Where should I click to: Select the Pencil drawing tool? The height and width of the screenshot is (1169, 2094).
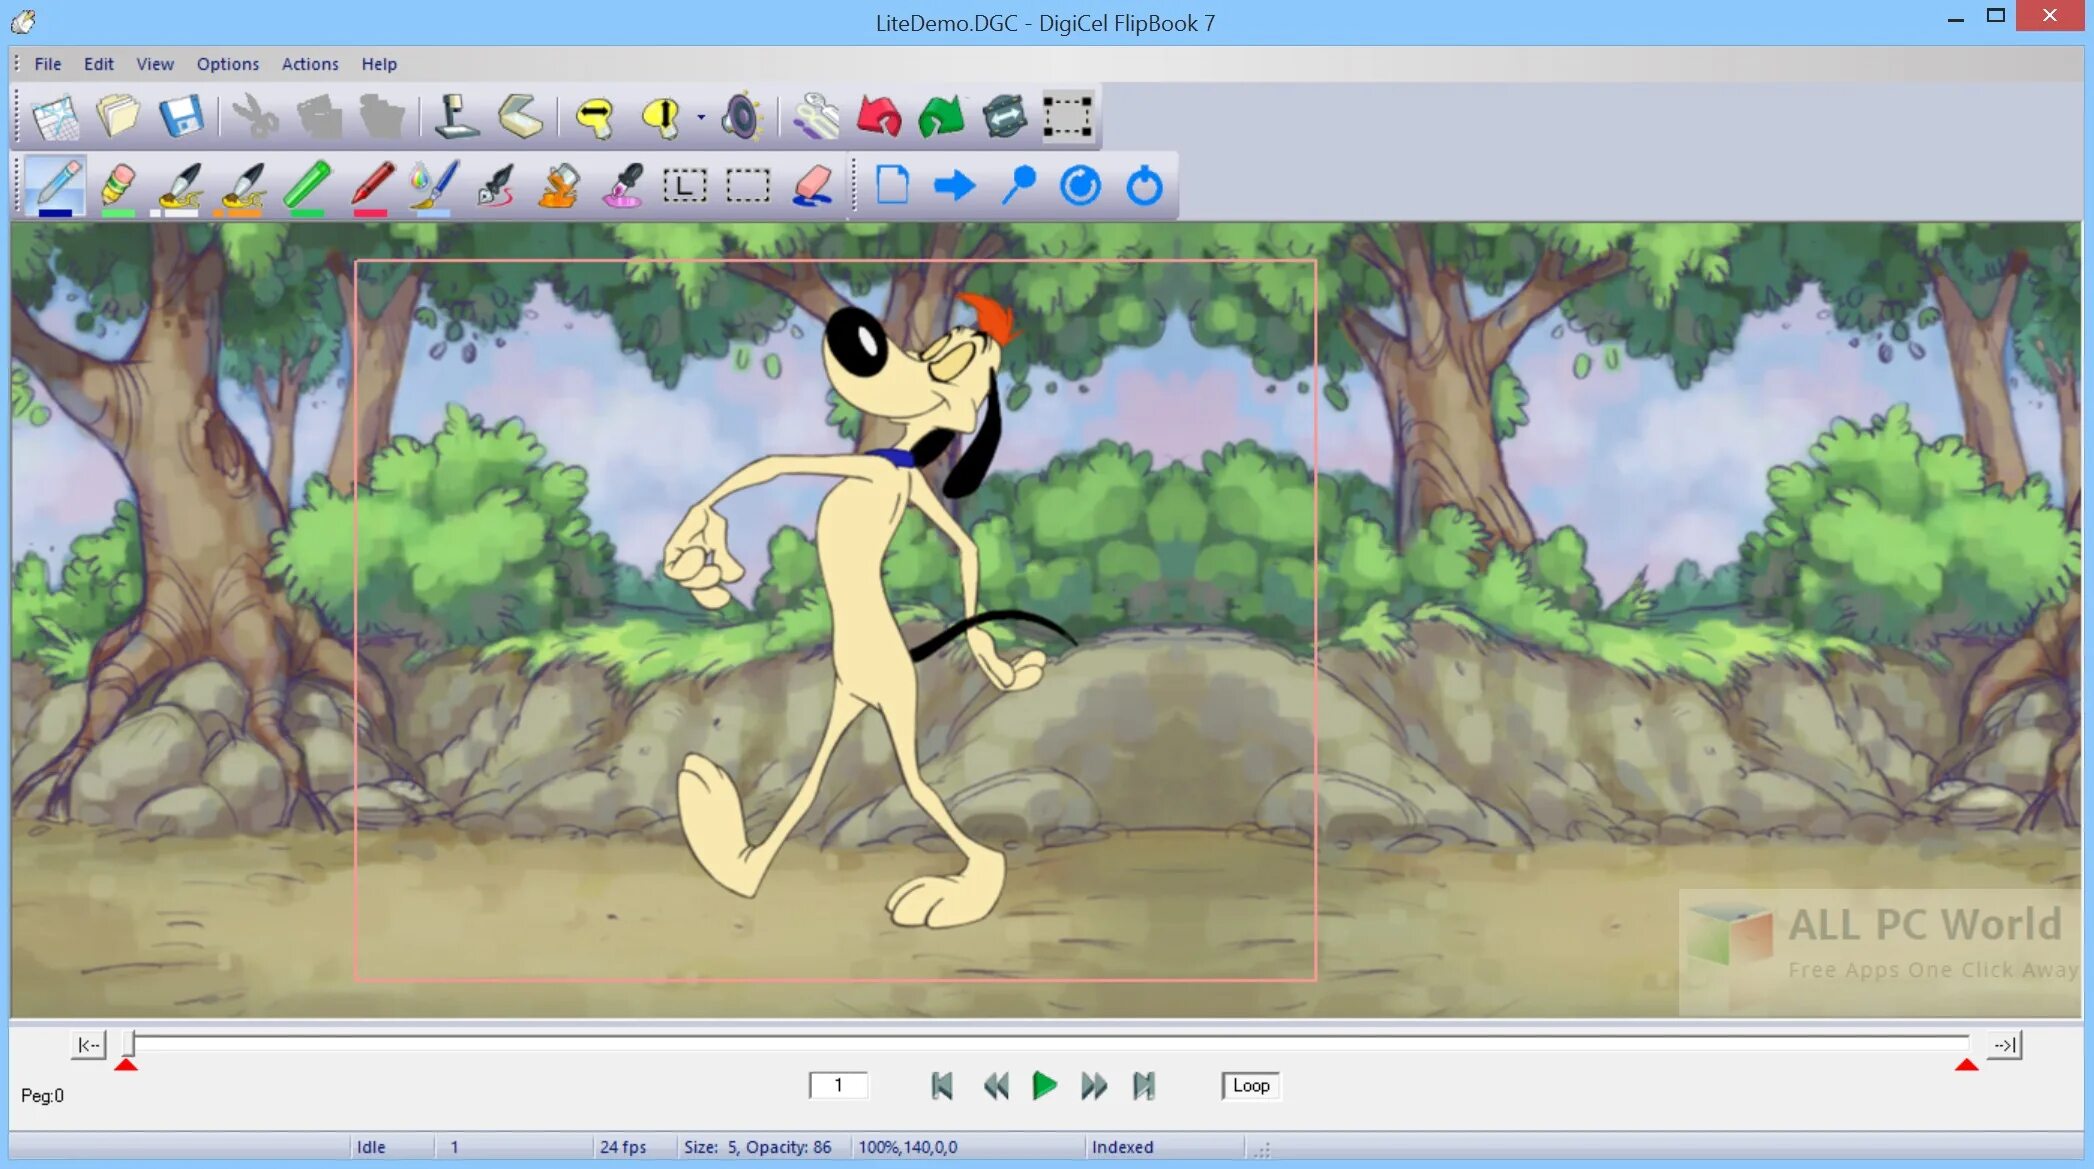point(56,185)
